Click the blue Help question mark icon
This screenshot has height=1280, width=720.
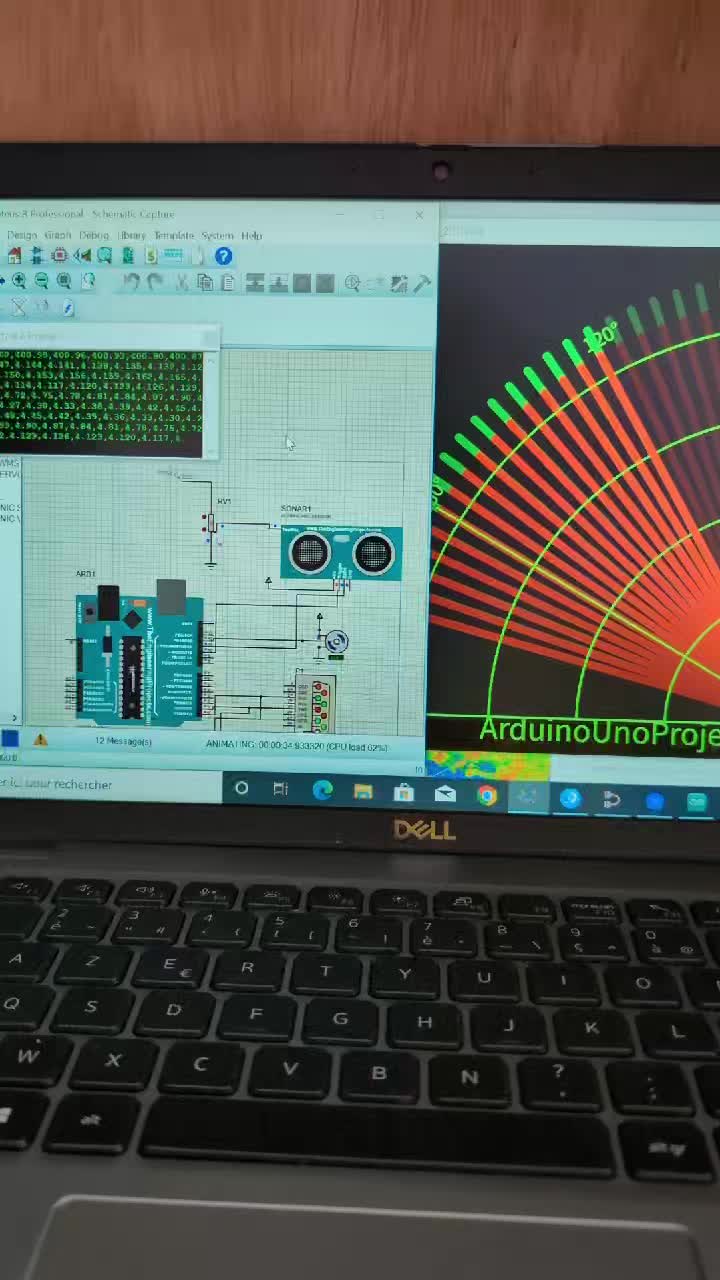(224, 256)
